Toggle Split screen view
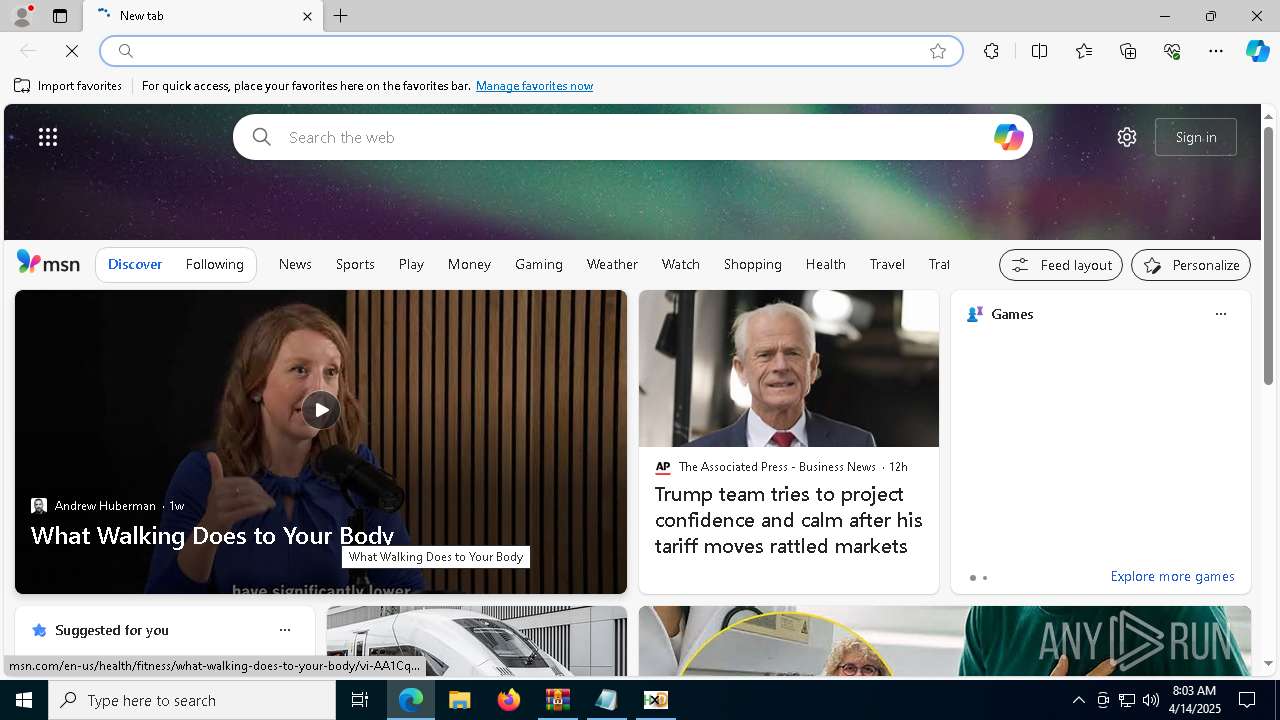The height and width of the screenshot is (720, 1280). [1039, 51]
